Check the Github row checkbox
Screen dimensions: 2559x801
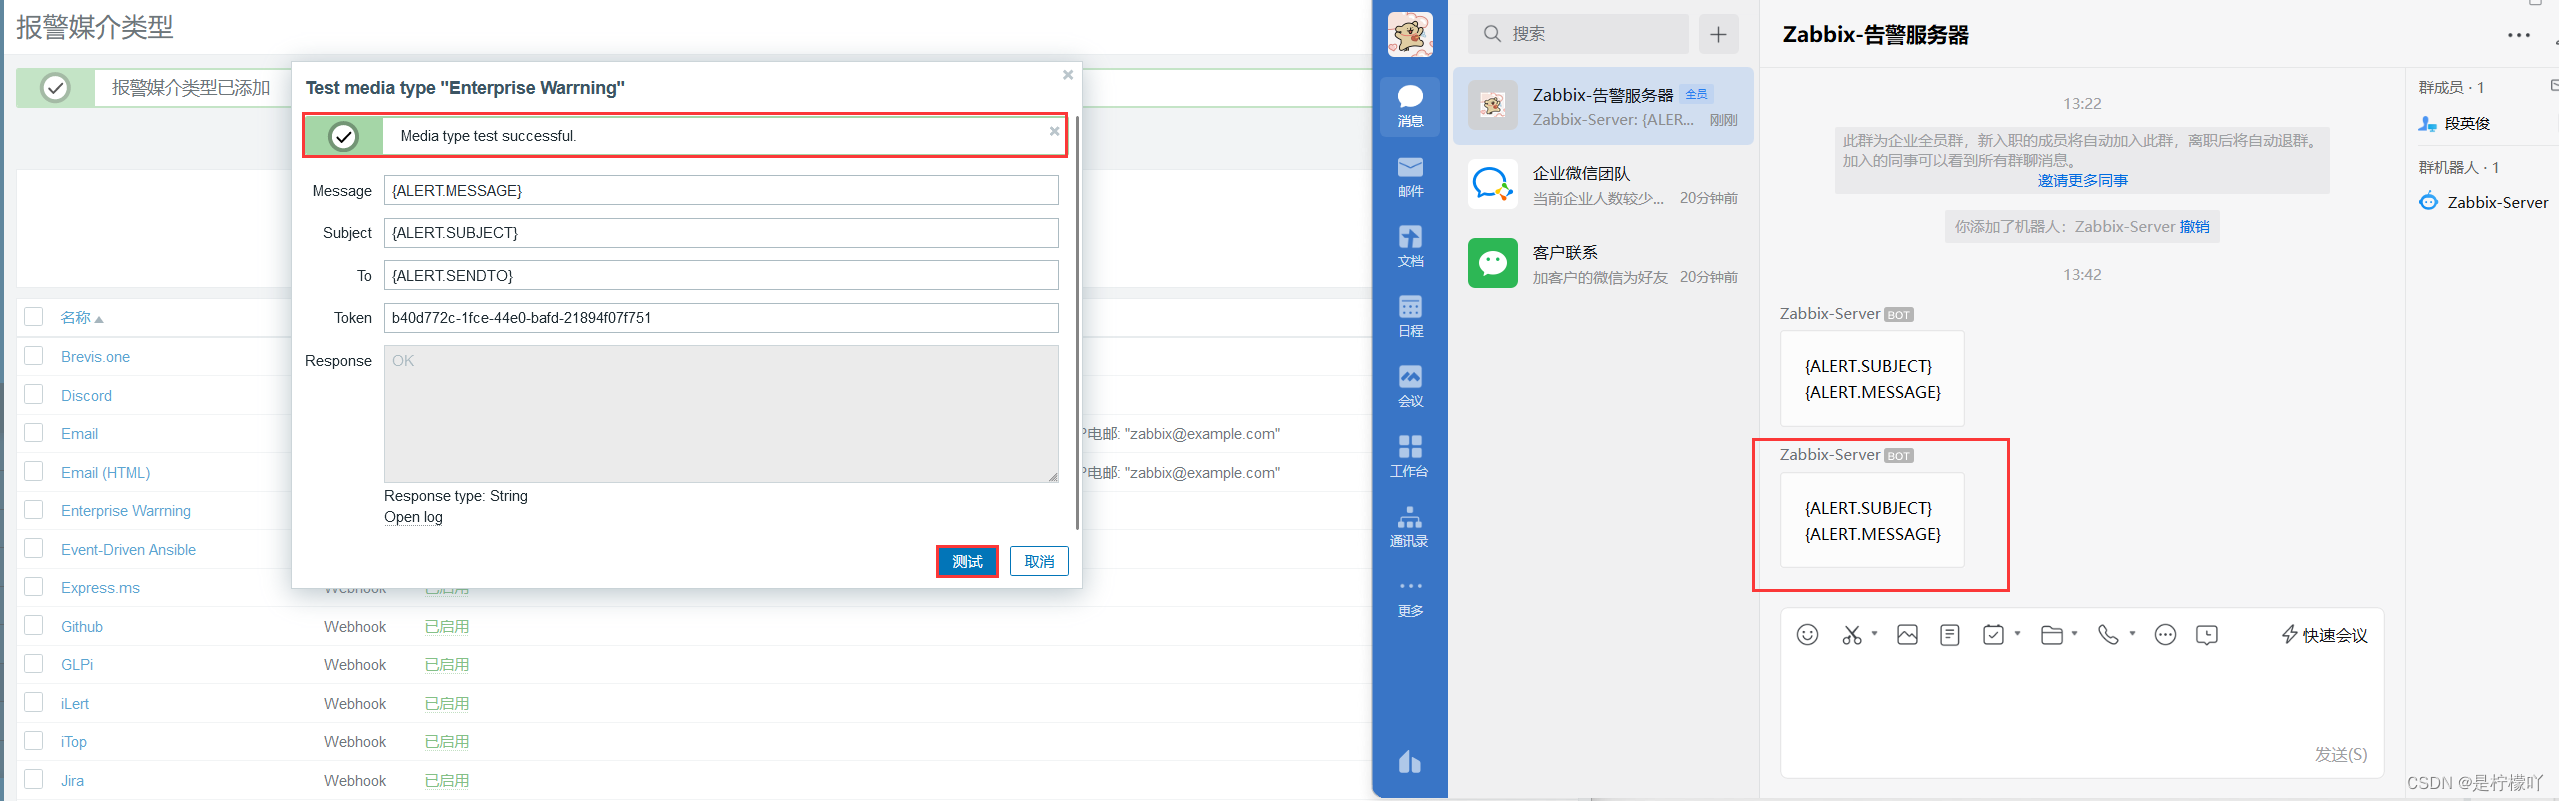34,625
